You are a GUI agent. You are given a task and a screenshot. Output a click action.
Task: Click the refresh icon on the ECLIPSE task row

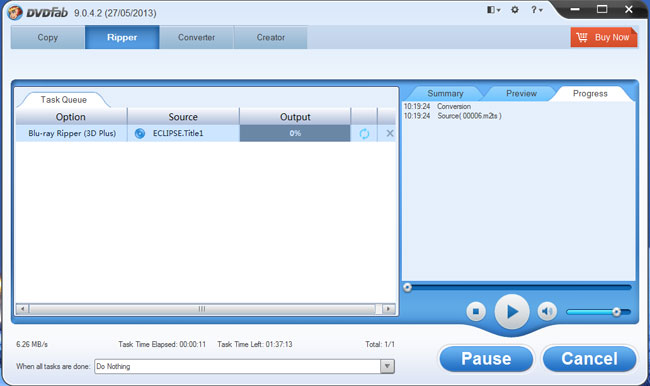(364, 134)
